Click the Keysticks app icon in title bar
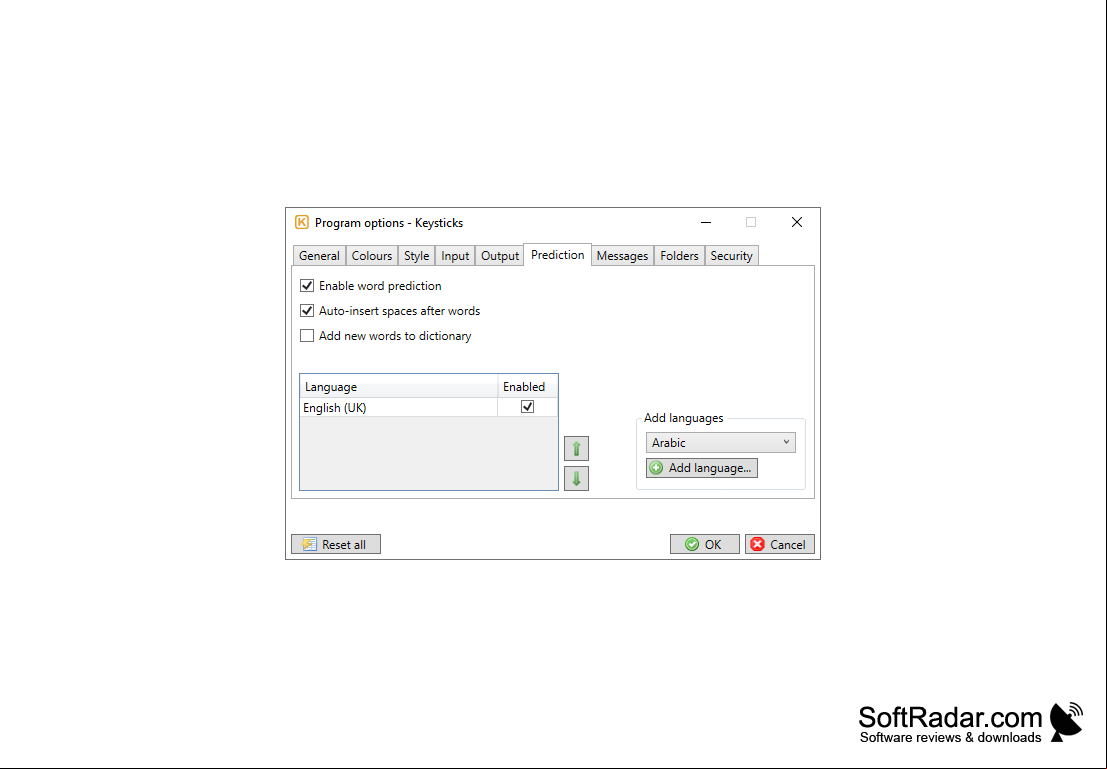The width and height of the screenshot is (1107, 769). click(x=301, y=222)
